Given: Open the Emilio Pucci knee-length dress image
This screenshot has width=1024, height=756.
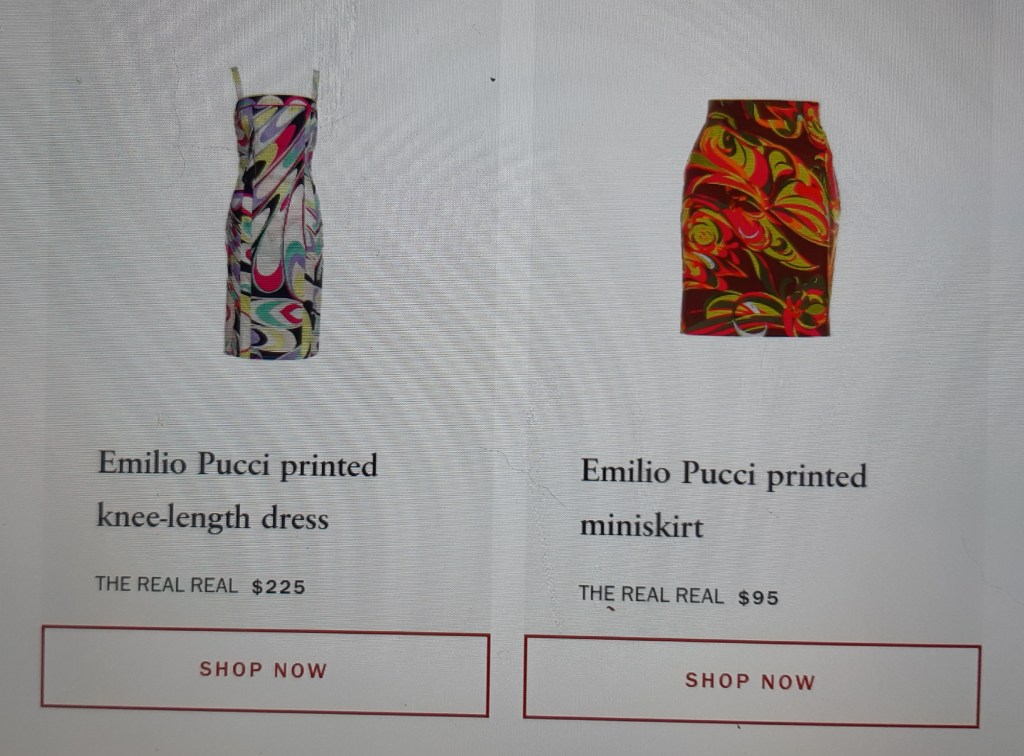Looking at the screenshot, I should (273, 213).
